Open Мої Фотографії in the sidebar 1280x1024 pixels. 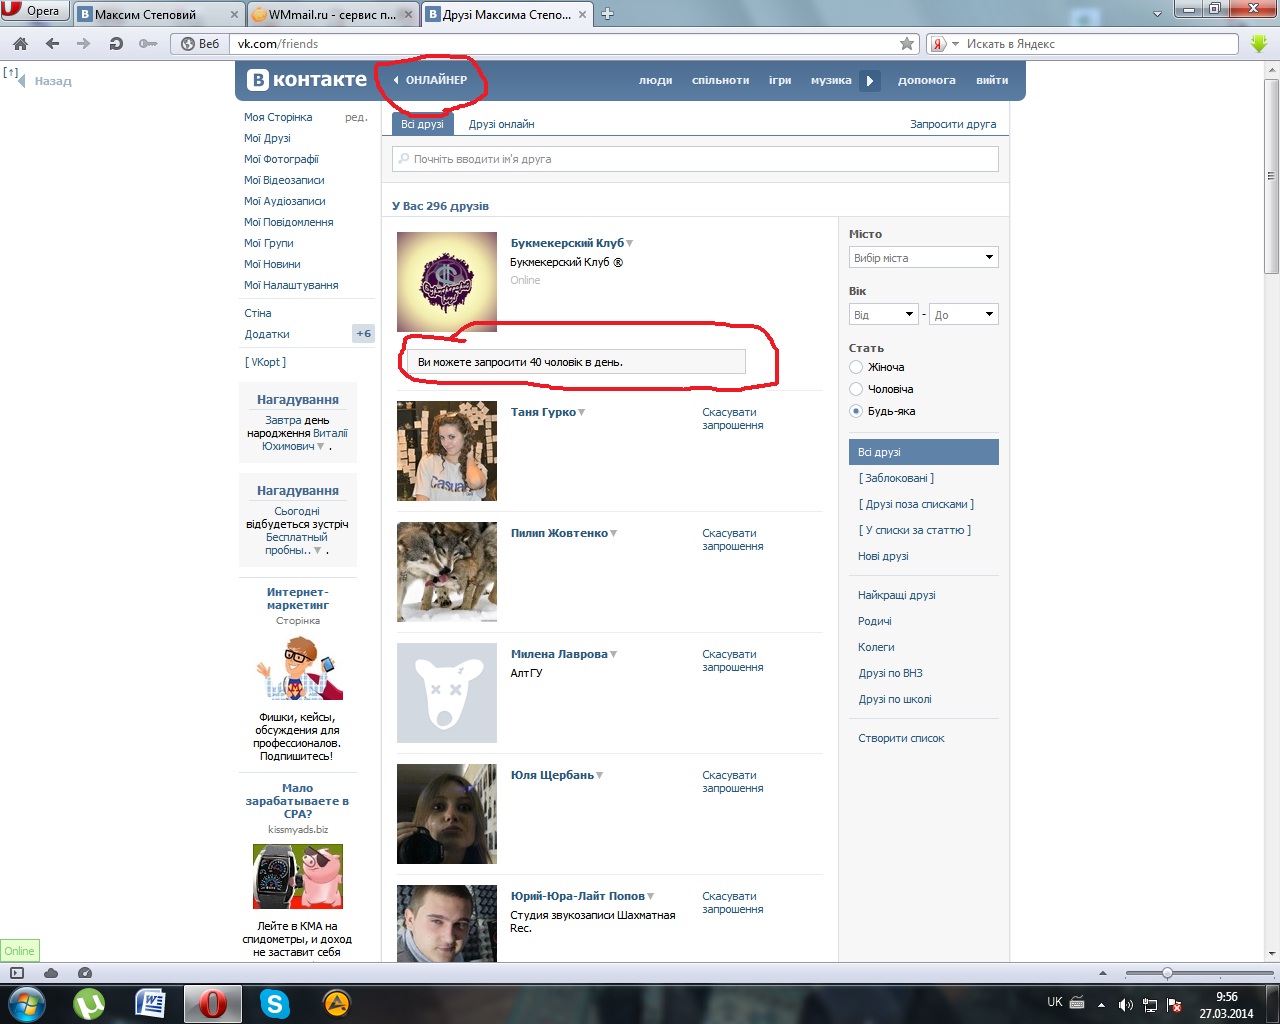[x=281, y=159]
